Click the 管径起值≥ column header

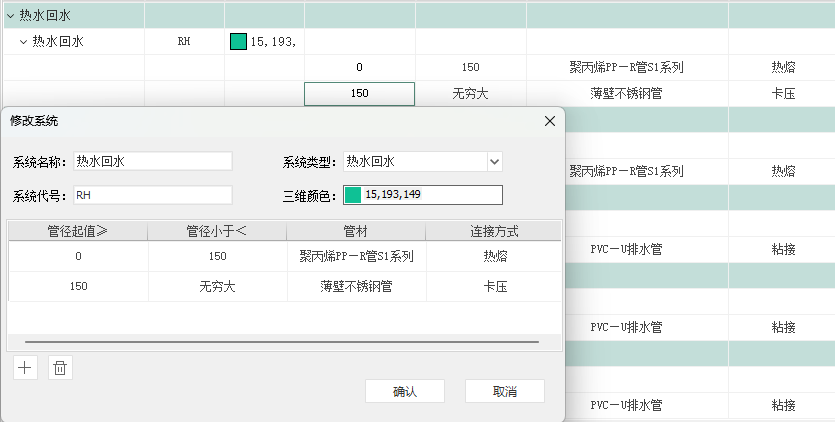[78, 231]
